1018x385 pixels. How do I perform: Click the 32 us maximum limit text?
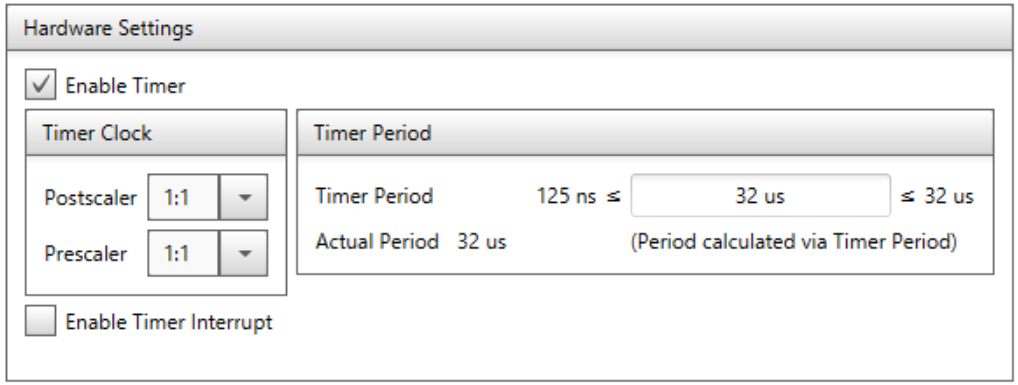[x=949, y=196]
